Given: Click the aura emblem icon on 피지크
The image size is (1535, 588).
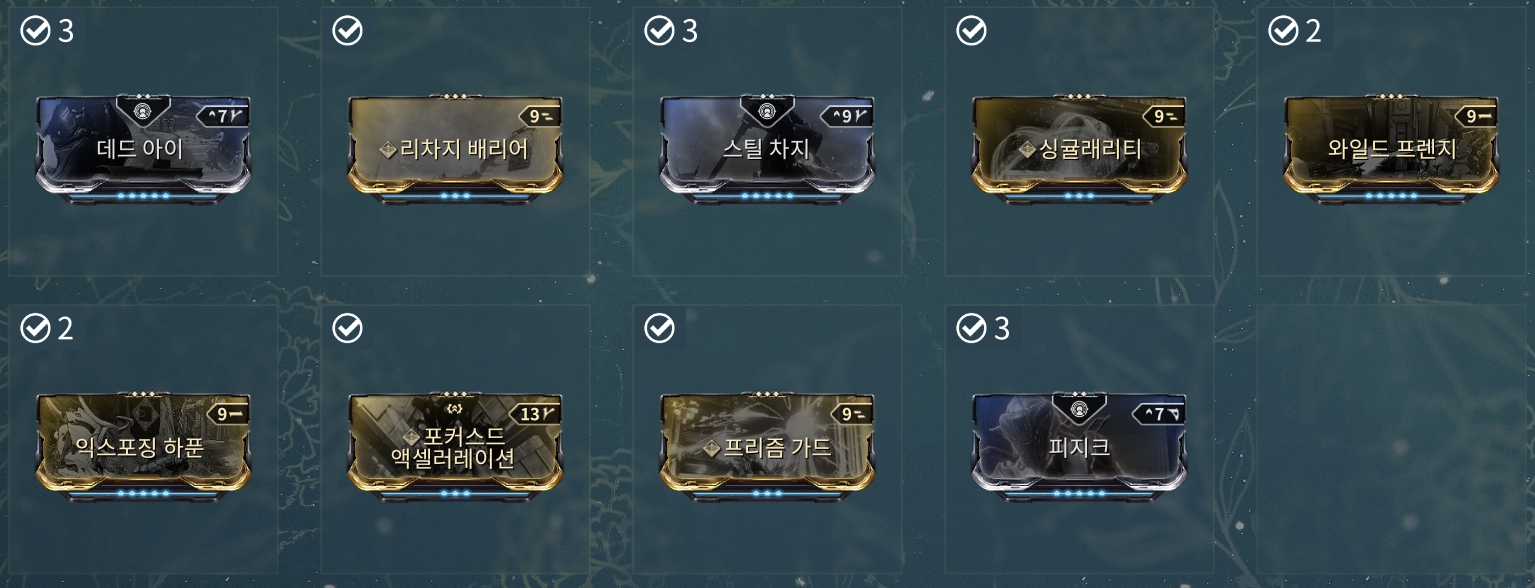Looking at the screenshot, I should tap(1079, 409).
